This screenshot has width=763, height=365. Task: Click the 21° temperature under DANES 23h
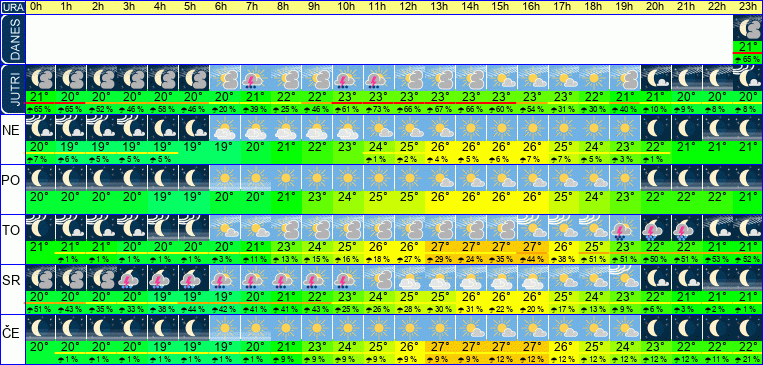click(748, 47)
